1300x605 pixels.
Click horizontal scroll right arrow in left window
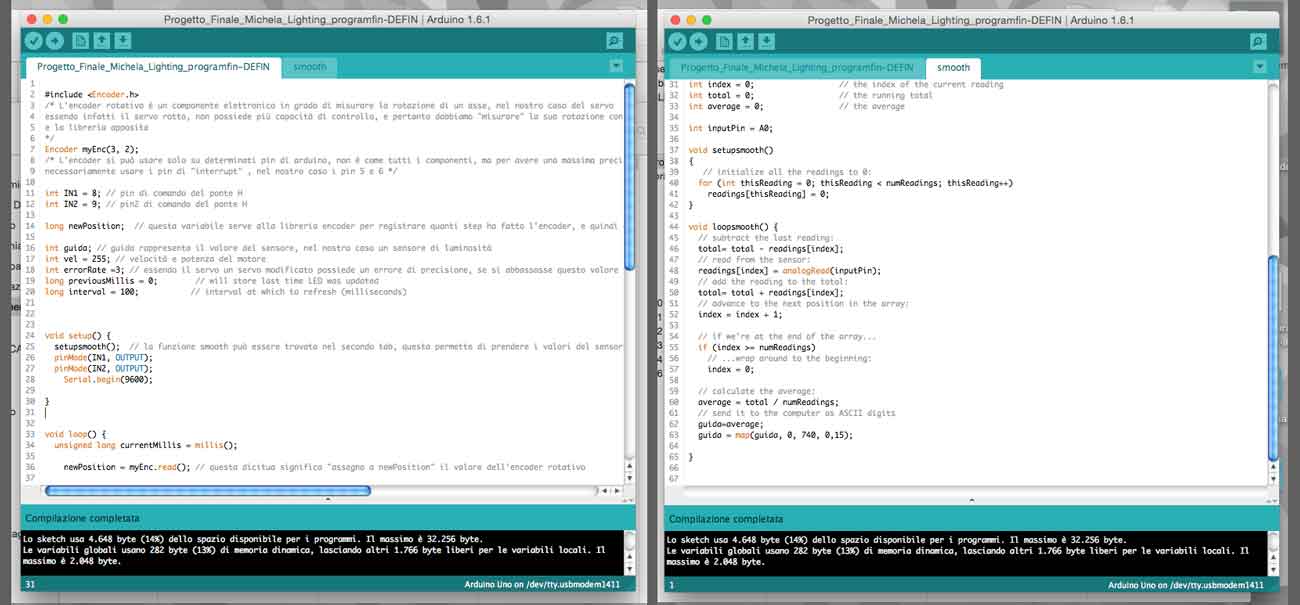pos(617,491)
